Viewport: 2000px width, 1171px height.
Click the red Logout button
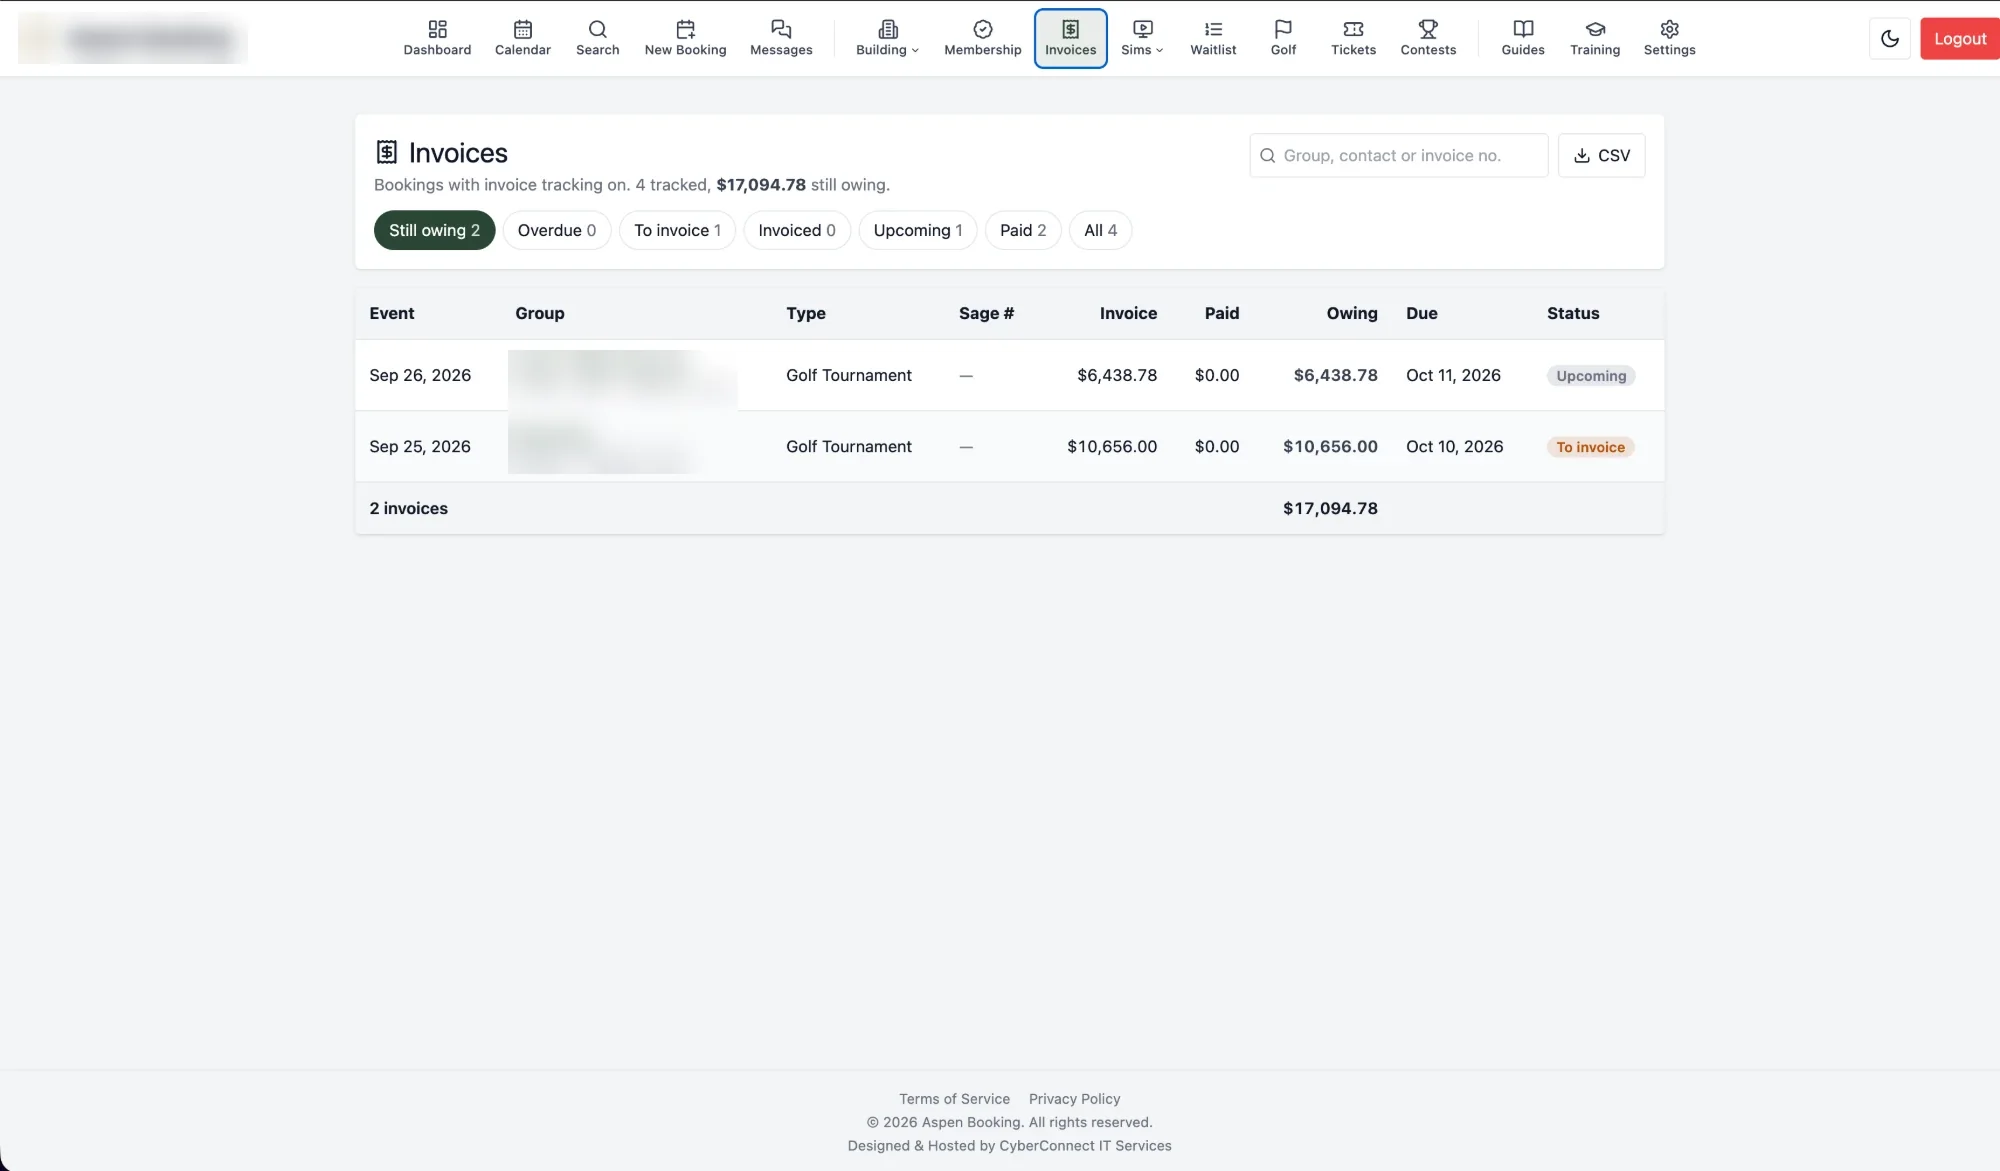(x=1959, y=39)
